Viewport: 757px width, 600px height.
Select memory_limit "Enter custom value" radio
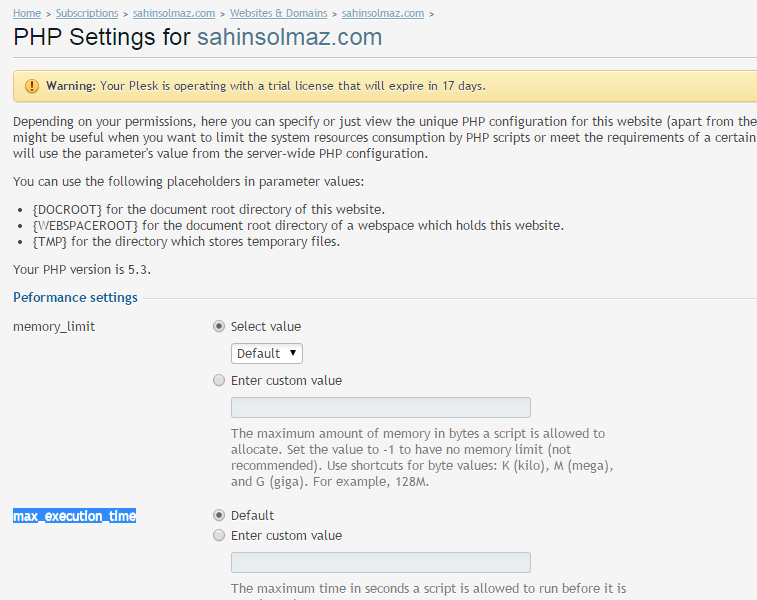point(219,380)
